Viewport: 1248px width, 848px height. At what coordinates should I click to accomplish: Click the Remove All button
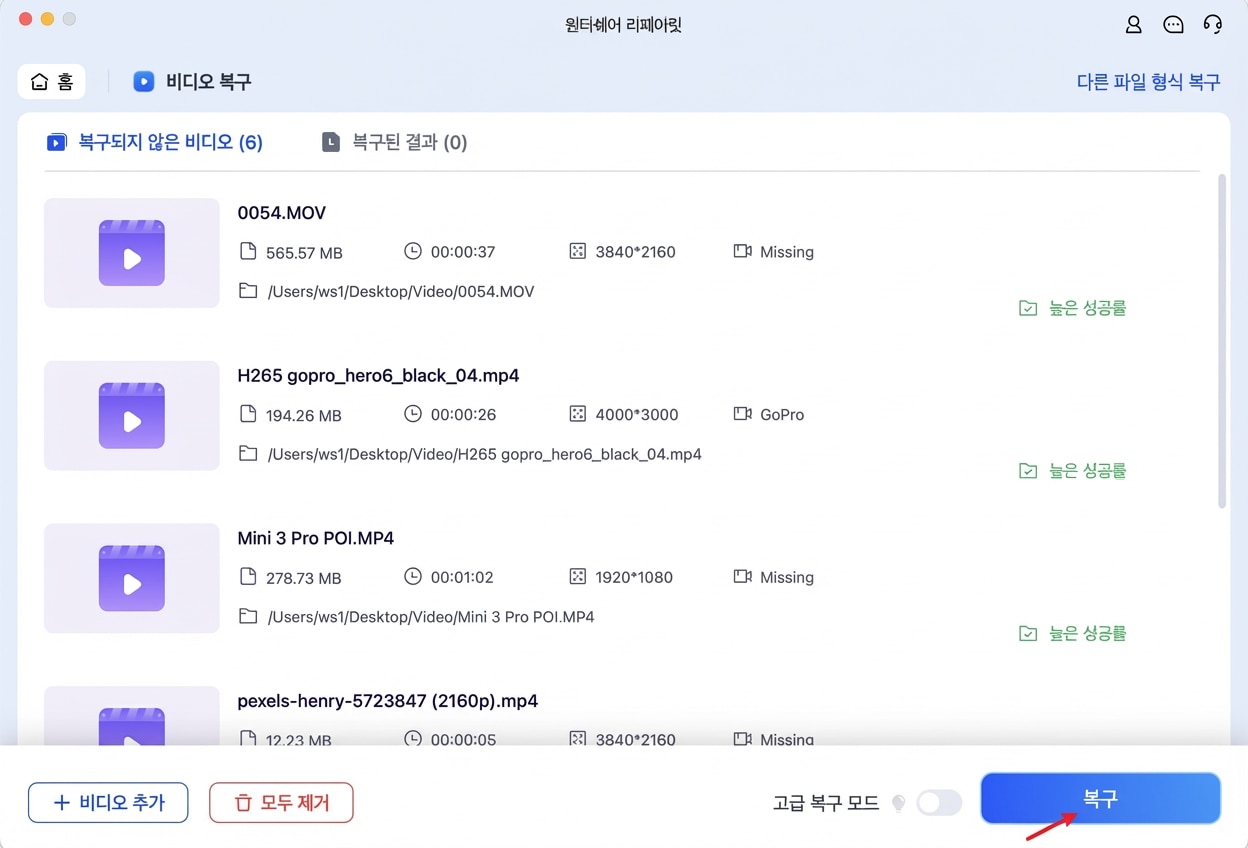(x=281, y=802)
